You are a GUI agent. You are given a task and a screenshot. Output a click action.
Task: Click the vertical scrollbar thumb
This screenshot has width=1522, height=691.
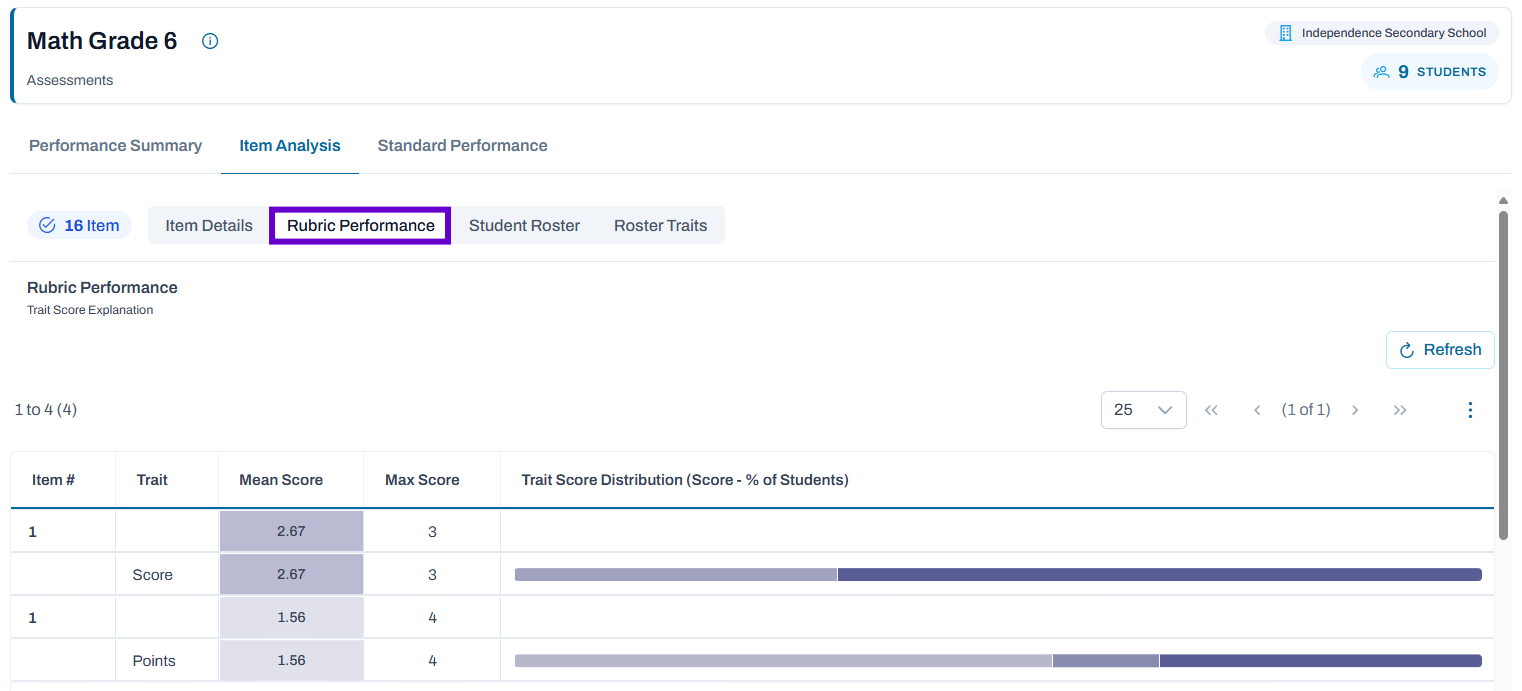click(1503, 375)
